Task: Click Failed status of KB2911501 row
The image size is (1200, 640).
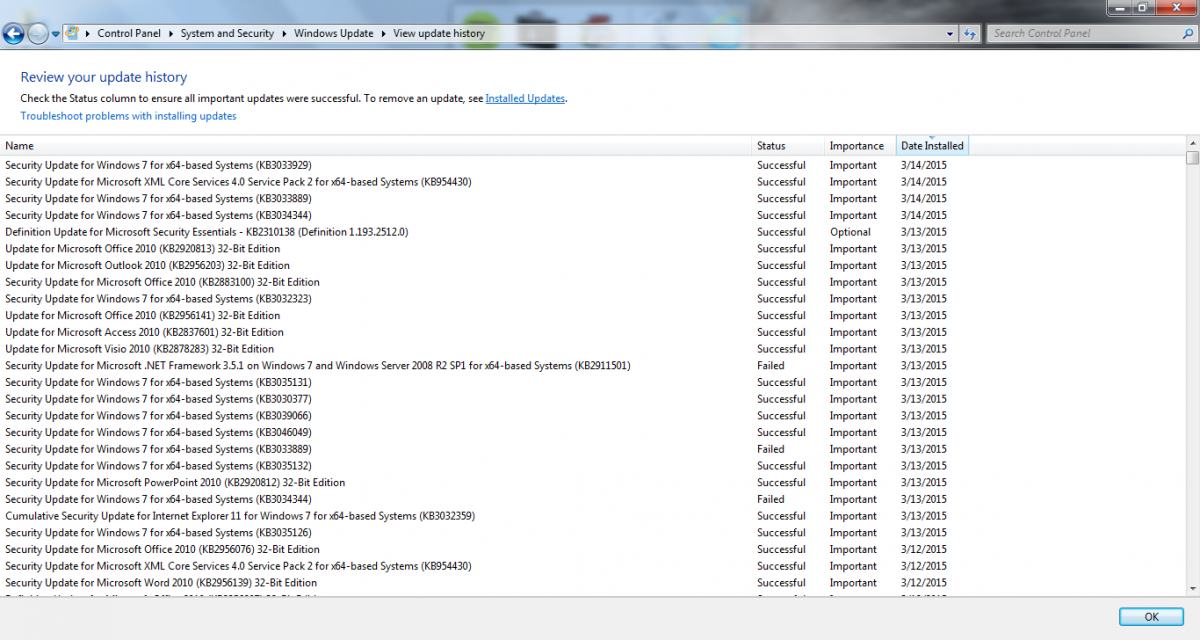Action: tap(771, 366)
